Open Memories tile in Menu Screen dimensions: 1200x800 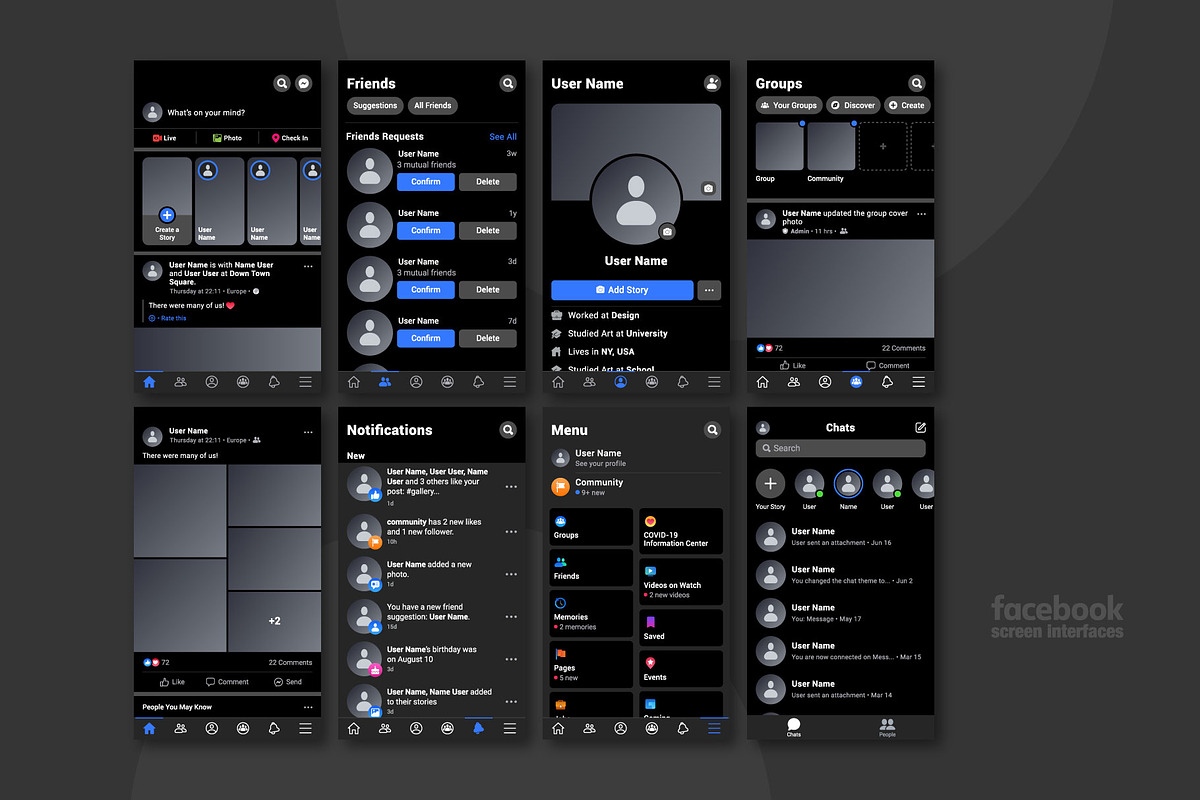[591, 613]
